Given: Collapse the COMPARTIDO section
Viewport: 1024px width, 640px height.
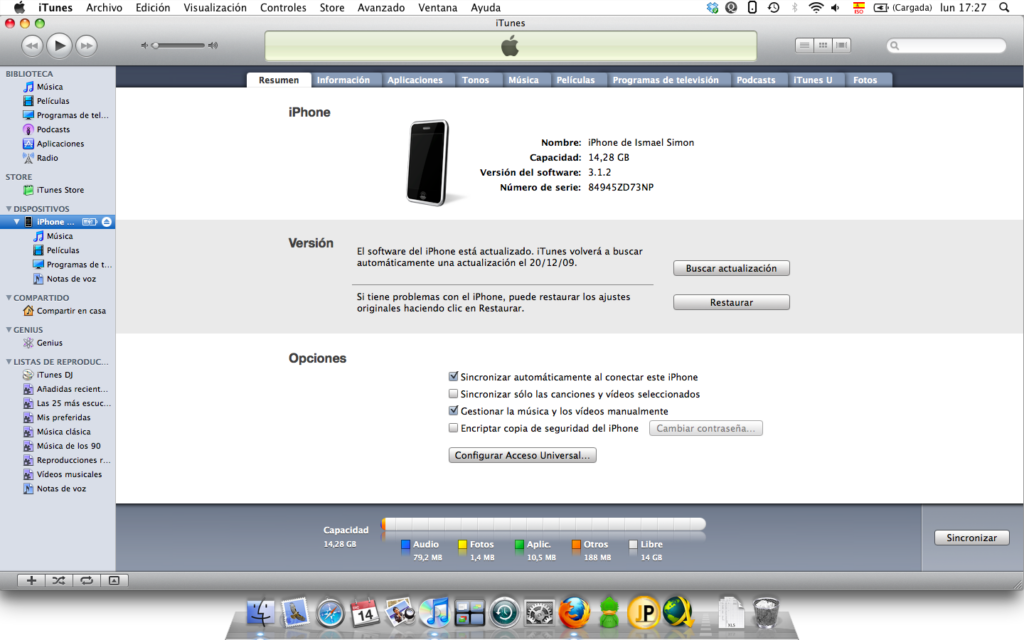Looking at the screenshot, I should click(x=8, y=298).
